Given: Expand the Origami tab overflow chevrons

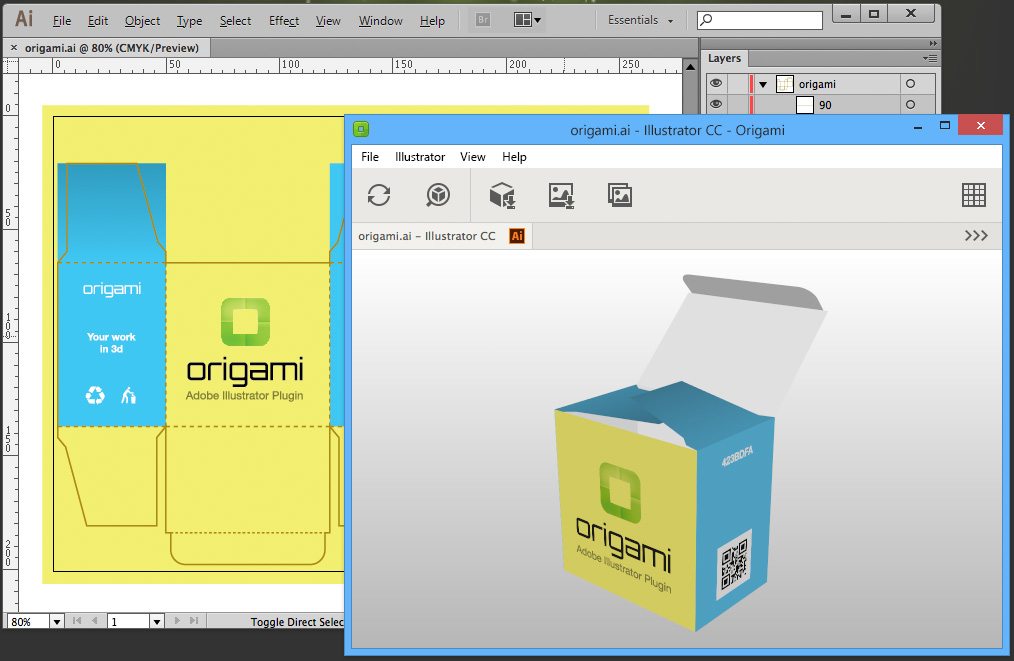Looking at the screenshot, I should coord(976,235).
